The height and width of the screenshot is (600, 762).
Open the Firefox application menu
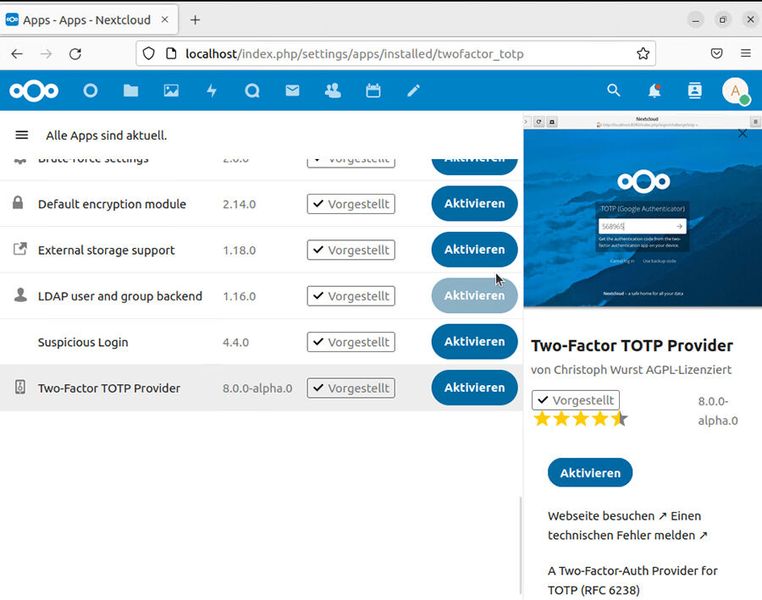(746, 53)
